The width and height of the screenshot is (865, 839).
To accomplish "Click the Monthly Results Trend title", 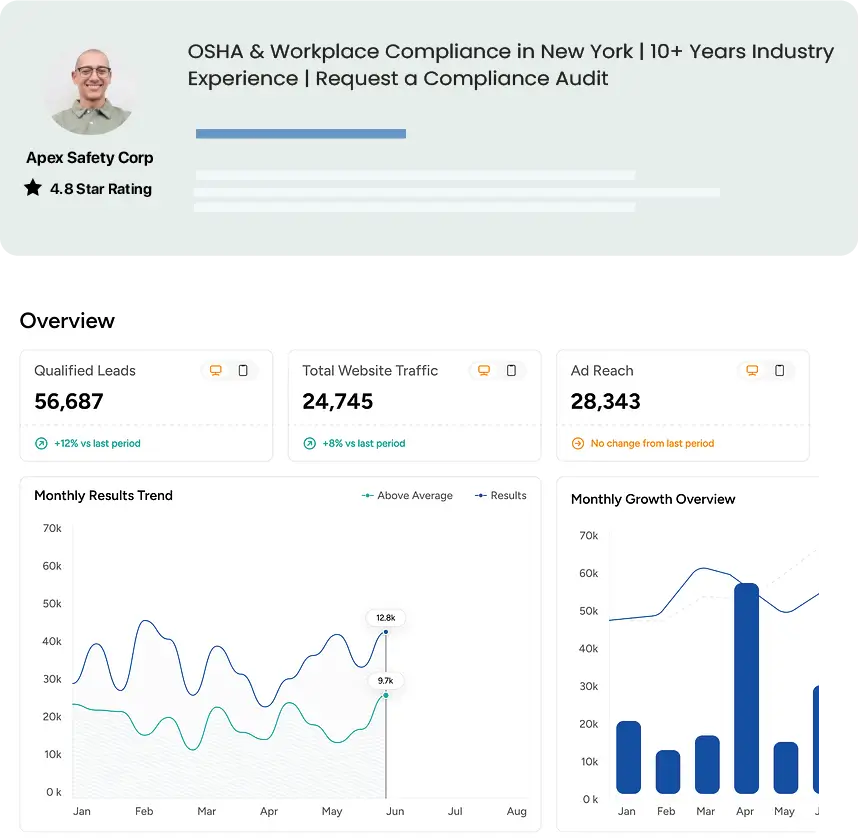I will point(103,495).
